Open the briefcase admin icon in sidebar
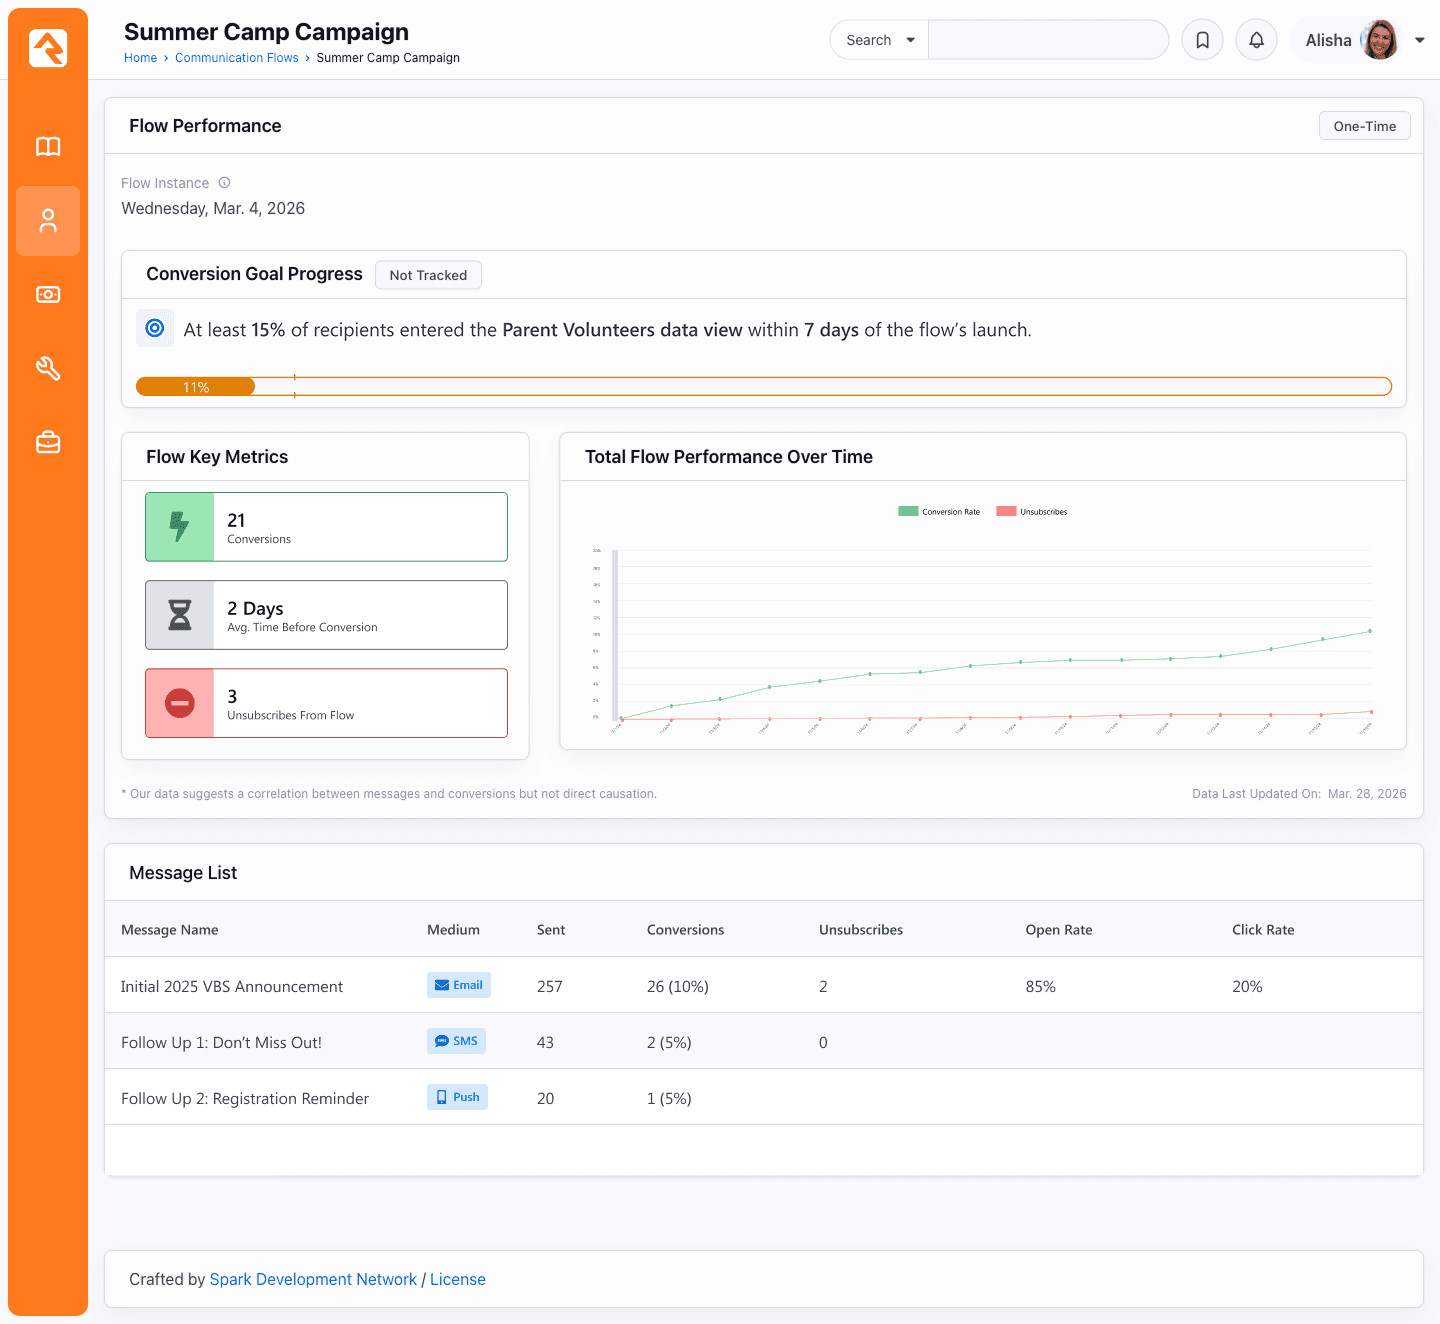The image size is (1440, 1324). click(48, 442)
